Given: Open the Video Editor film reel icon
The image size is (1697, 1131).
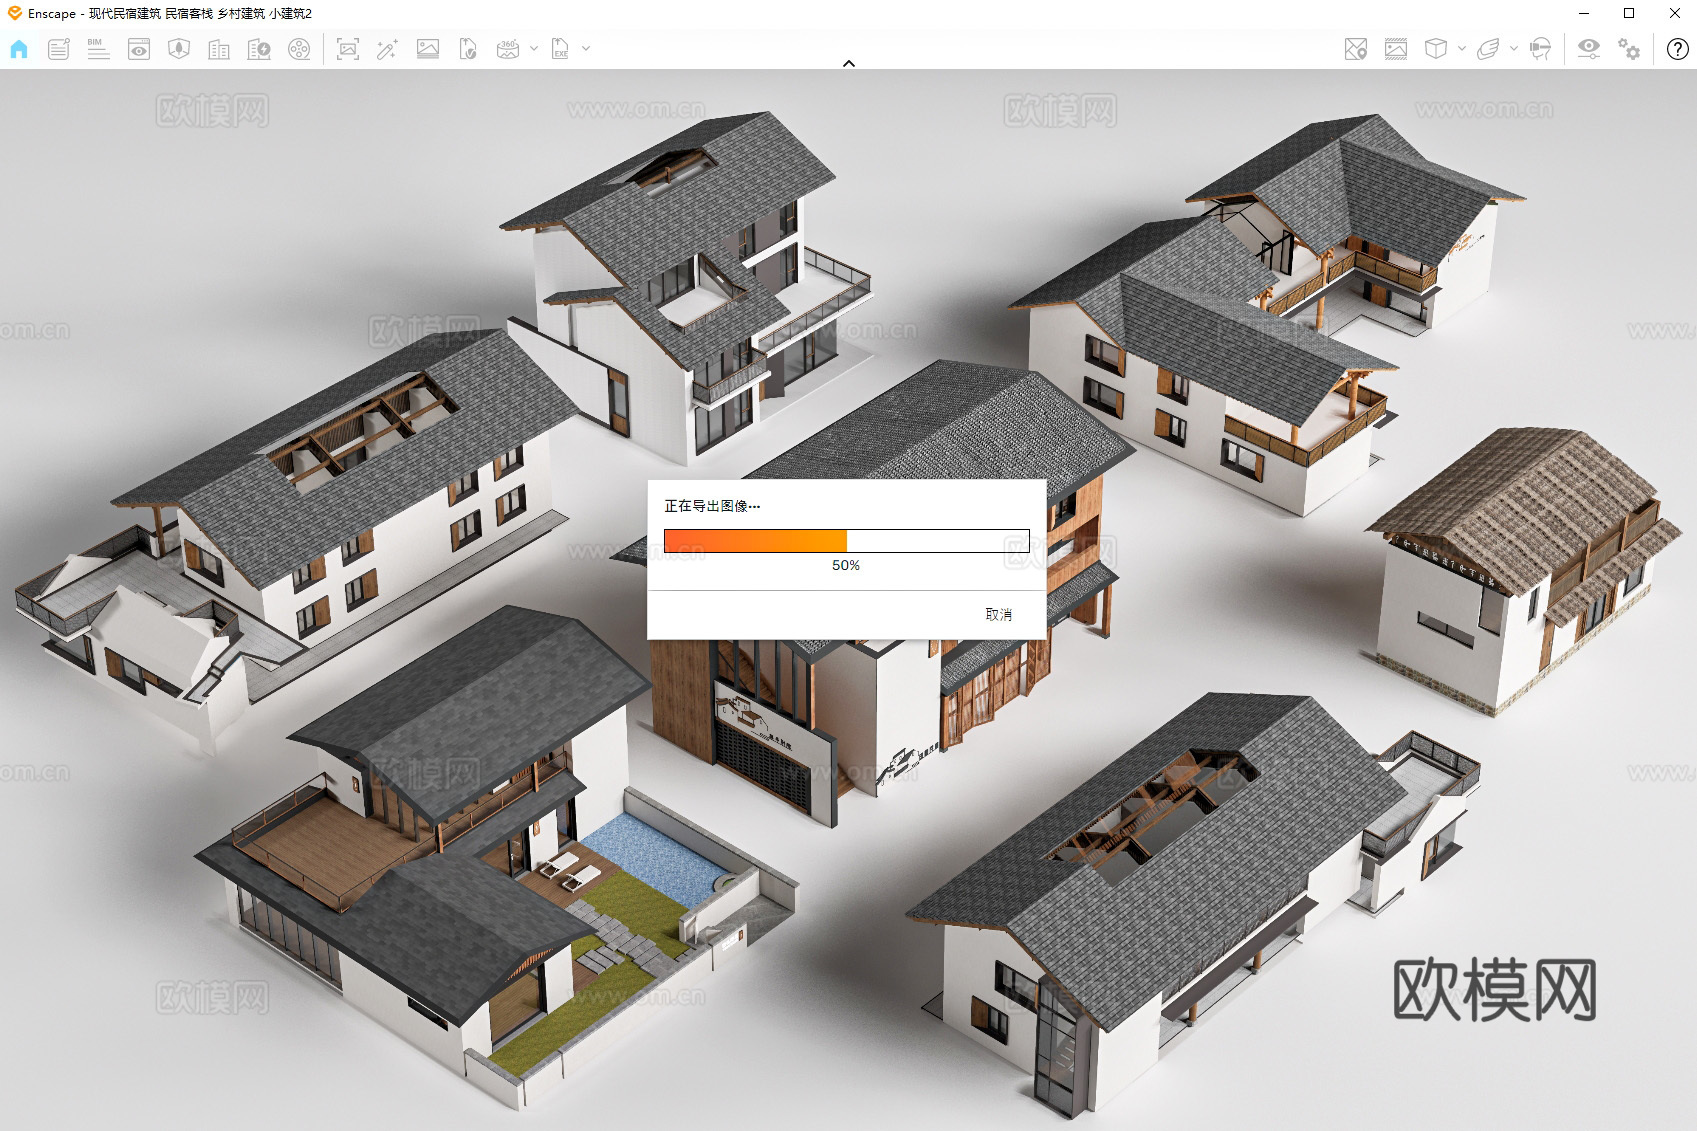Looking at the screenshot, I should (x=299, y=49).
